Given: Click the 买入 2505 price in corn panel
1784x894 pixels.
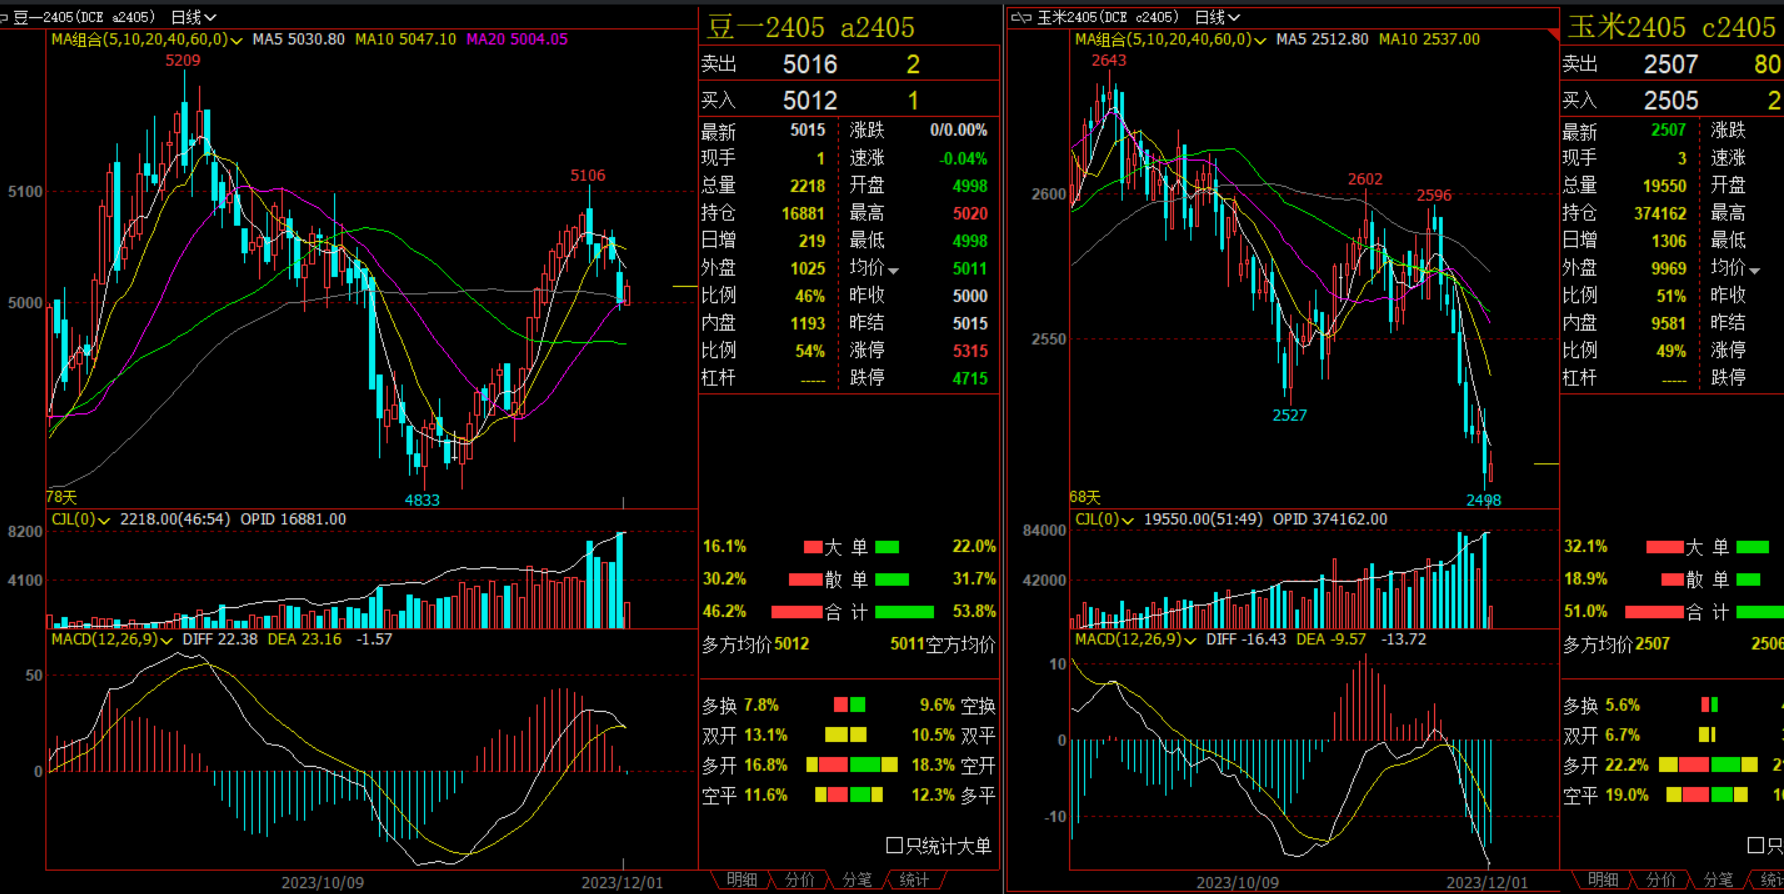Looking at the screenshot, I should (1670, 101).
